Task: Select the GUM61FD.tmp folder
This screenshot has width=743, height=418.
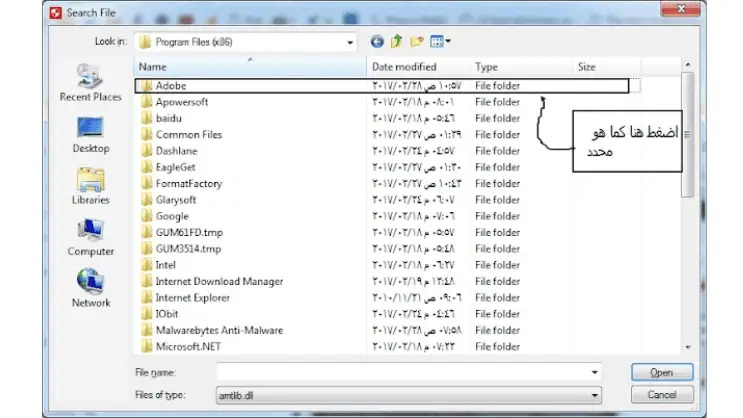Action: tap(189, 233)
